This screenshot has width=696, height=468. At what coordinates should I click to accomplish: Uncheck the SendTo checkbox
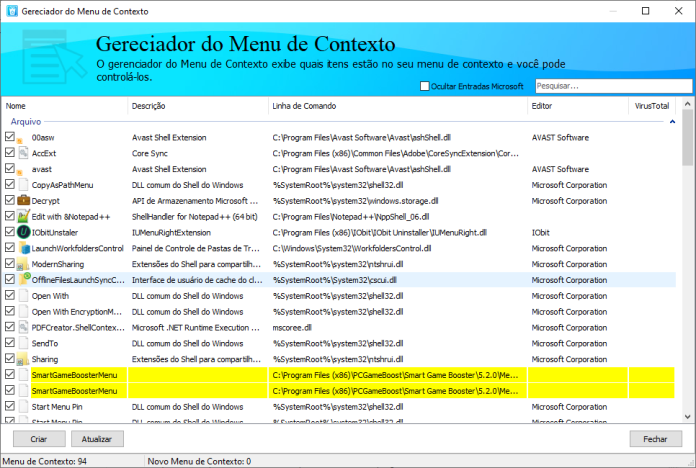click(x=10, y=342)
